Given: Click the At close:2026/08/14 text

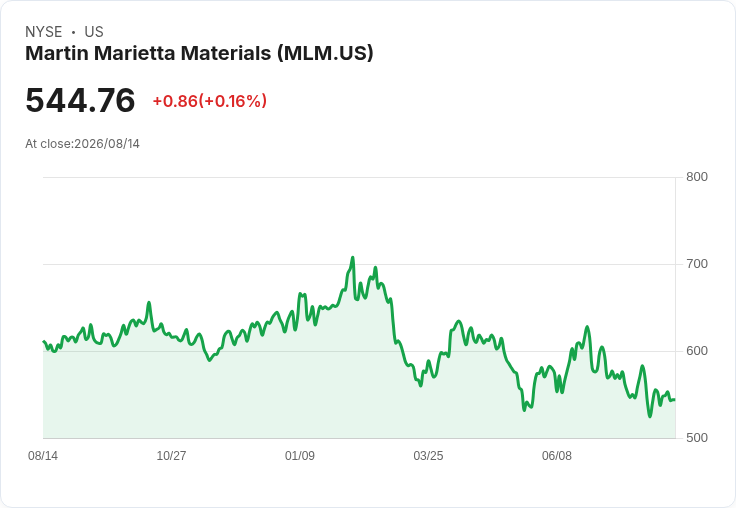Looking at the screenshot, I should point(83,144).
